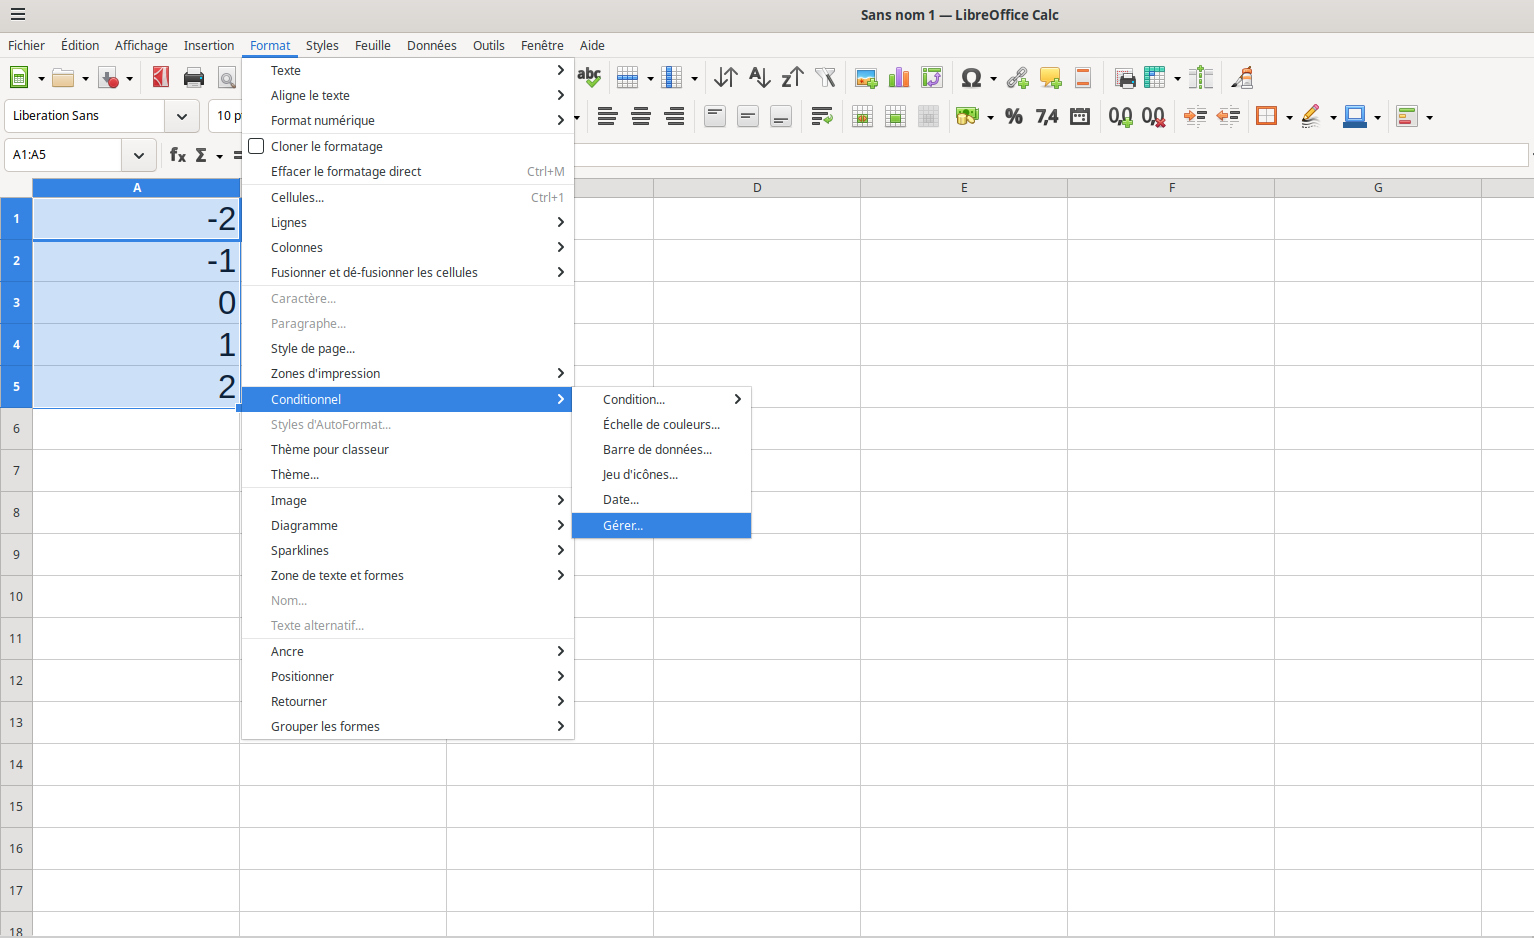
Task: Apply percent format with % icon
Action: 1014,117
